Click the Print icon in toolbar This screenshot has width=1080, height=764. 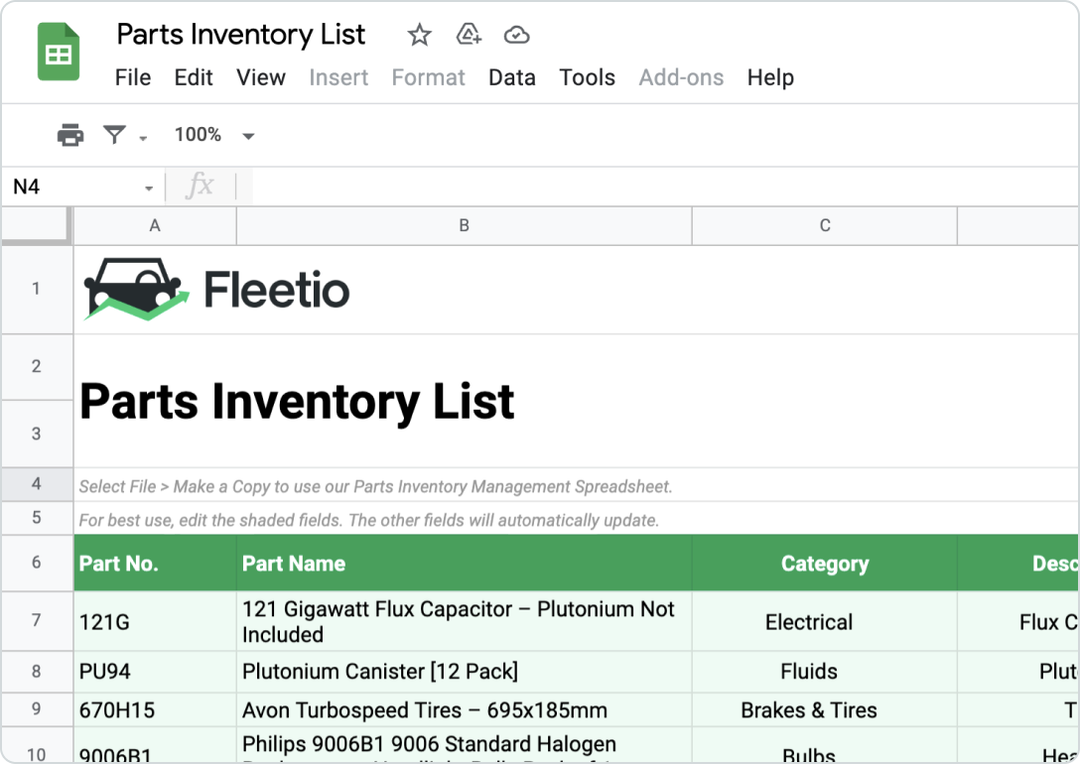(70, 135)
